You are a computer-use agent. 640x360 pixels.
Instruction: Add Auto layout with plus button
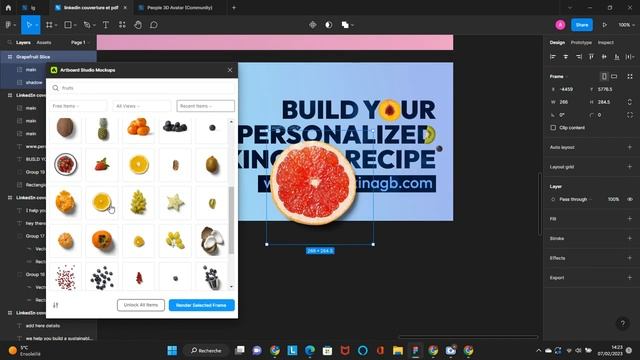pos(629,147)
